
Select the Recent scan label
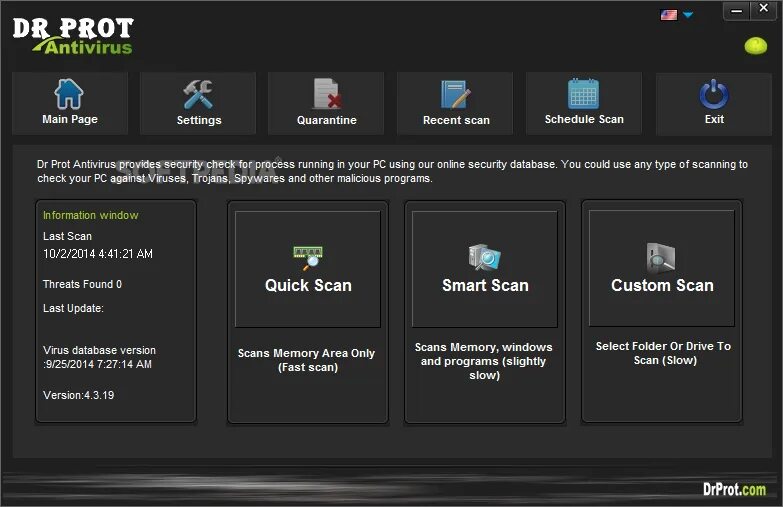456,120
